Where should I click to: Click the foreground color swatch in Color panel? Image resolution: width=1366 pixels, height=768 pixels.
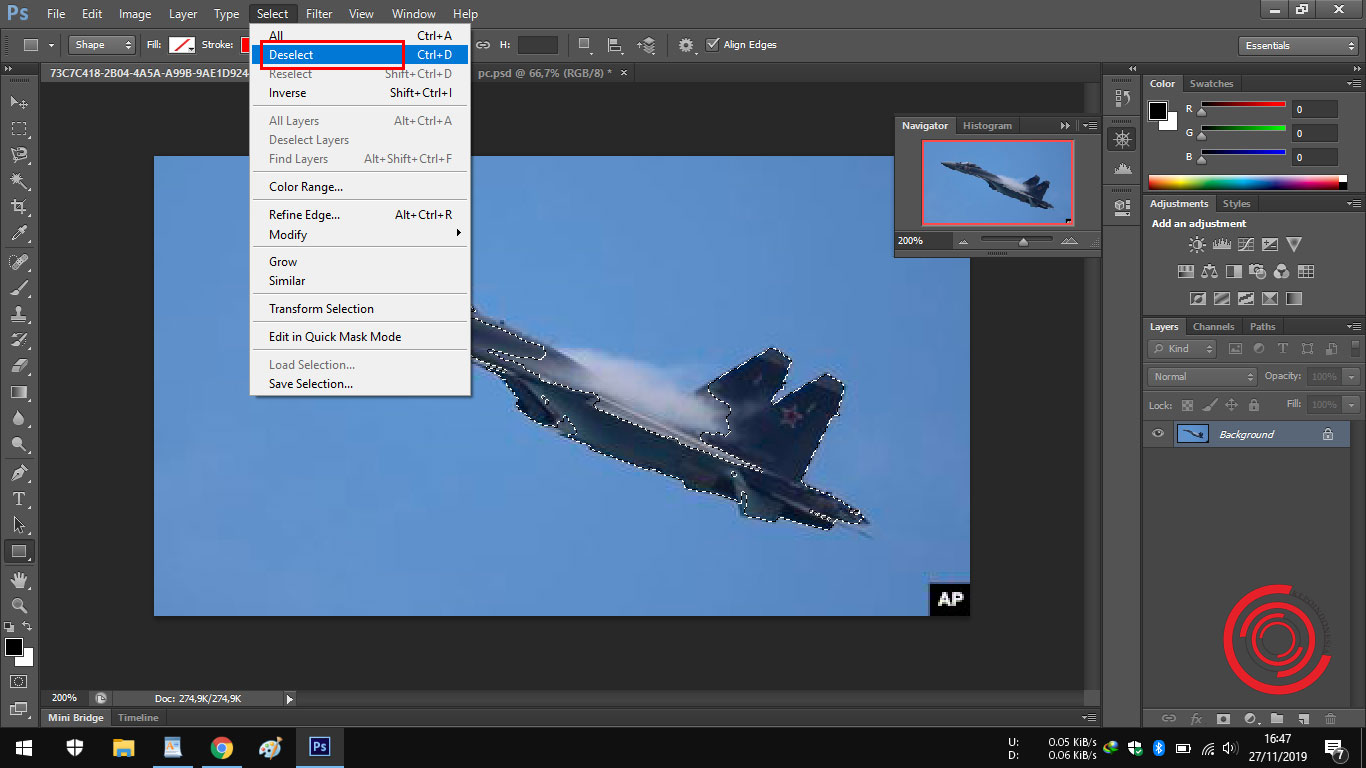pos(1158,110)
